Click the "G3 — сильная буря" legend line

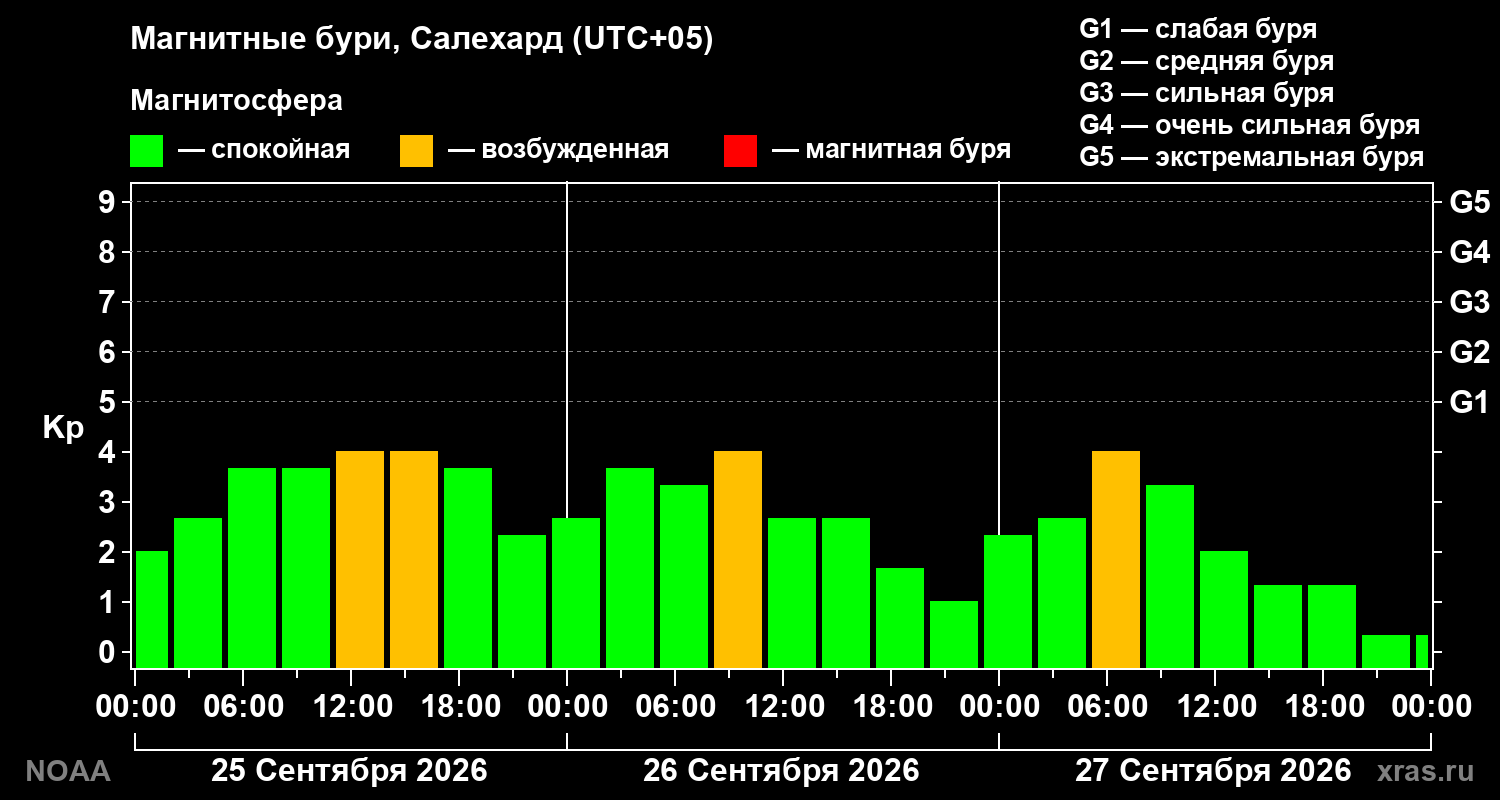coord(1206,93)
